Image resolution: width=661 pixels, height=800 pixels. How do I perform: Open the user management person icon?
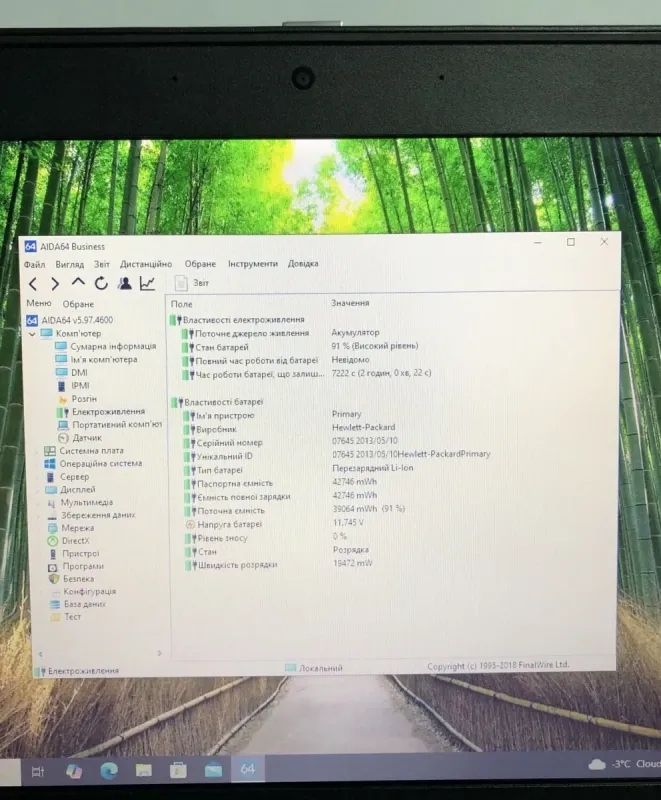click(125, 283)
